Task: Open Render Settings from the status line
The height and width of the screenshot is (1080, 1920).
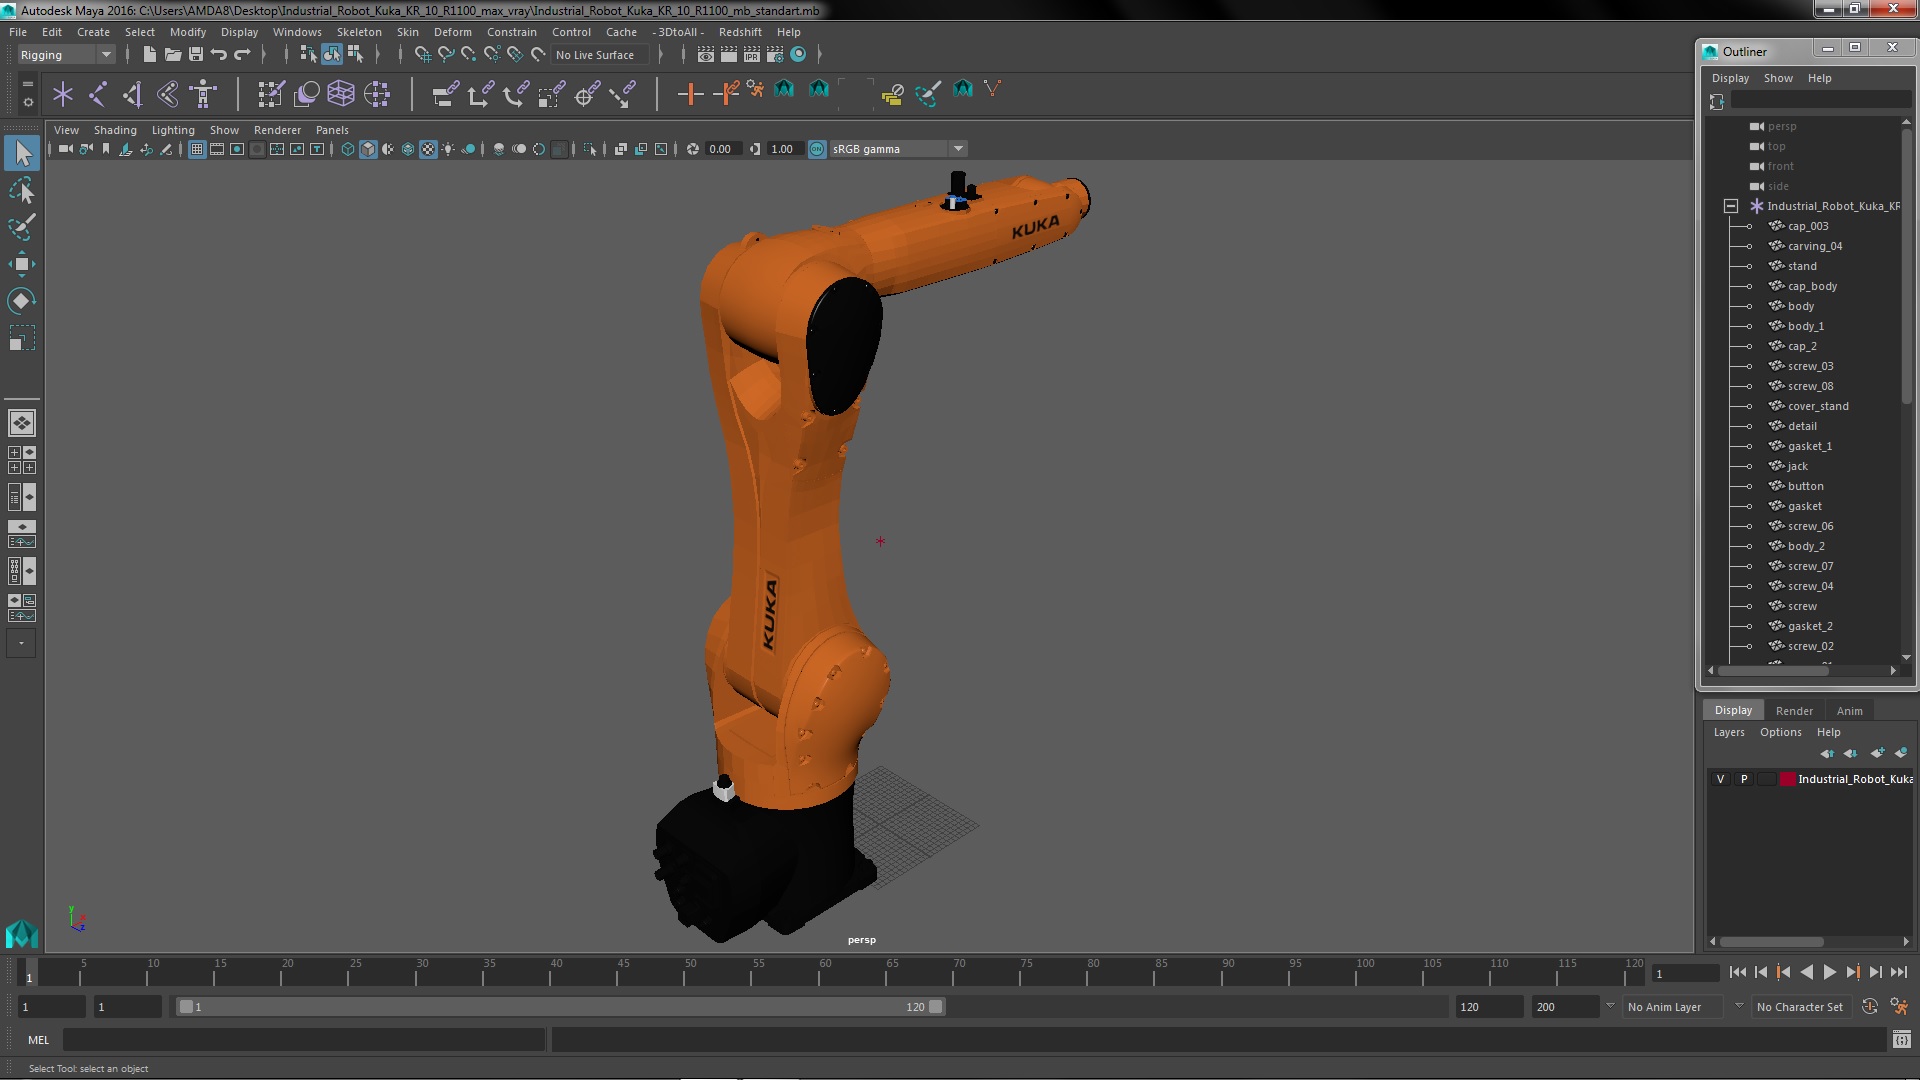Action: [x=775, y=54]
